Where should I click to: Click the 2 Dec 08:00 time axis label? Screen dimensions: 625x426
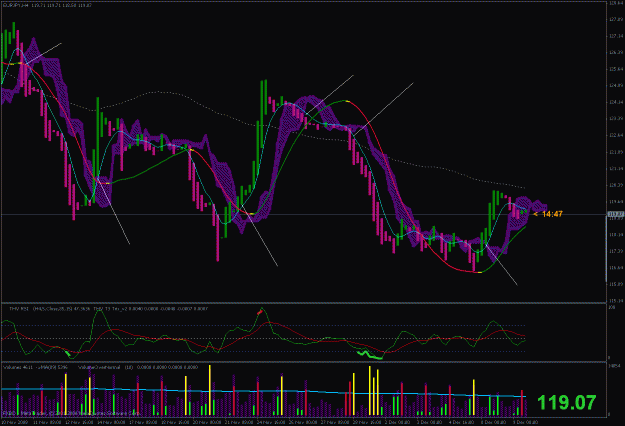[x=397, y=422]
